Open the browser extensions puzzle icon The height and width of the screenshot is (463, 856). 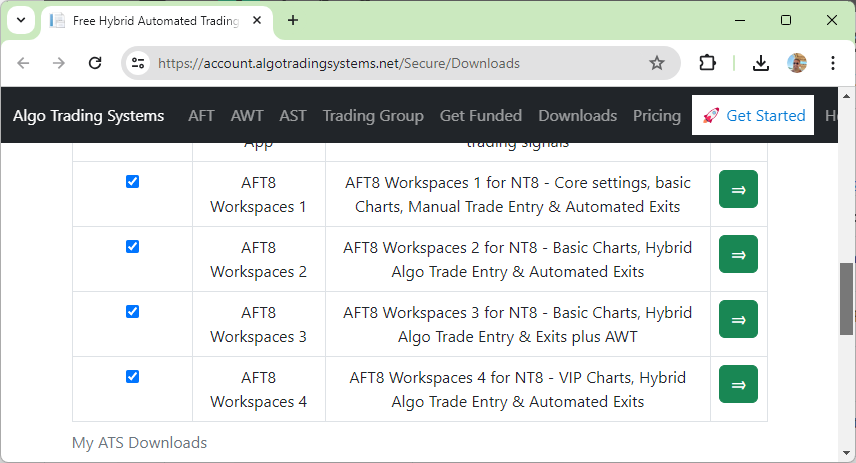click(708, 63)
